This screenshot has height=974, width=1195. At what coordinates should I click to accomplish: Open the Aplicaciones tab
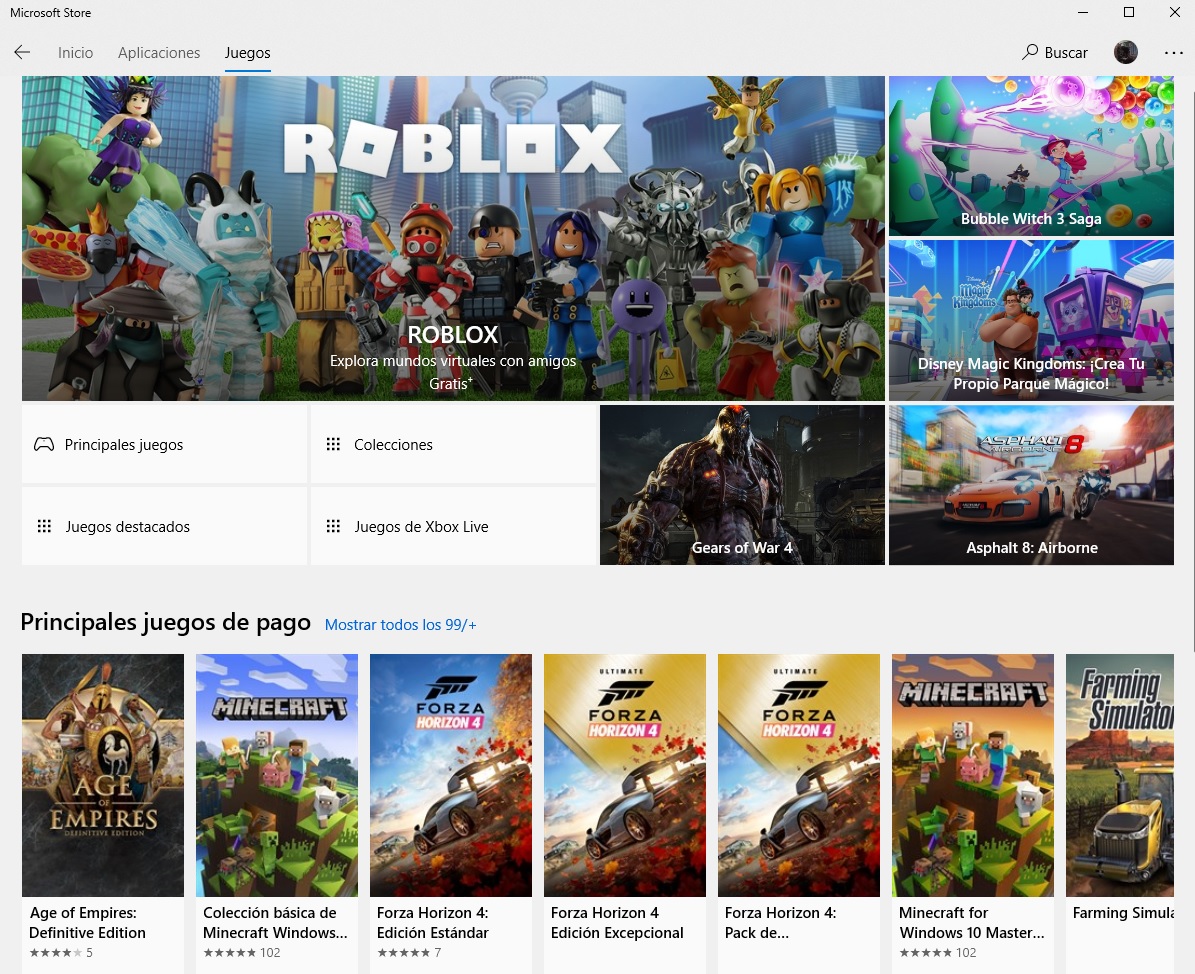click(158, 52)
